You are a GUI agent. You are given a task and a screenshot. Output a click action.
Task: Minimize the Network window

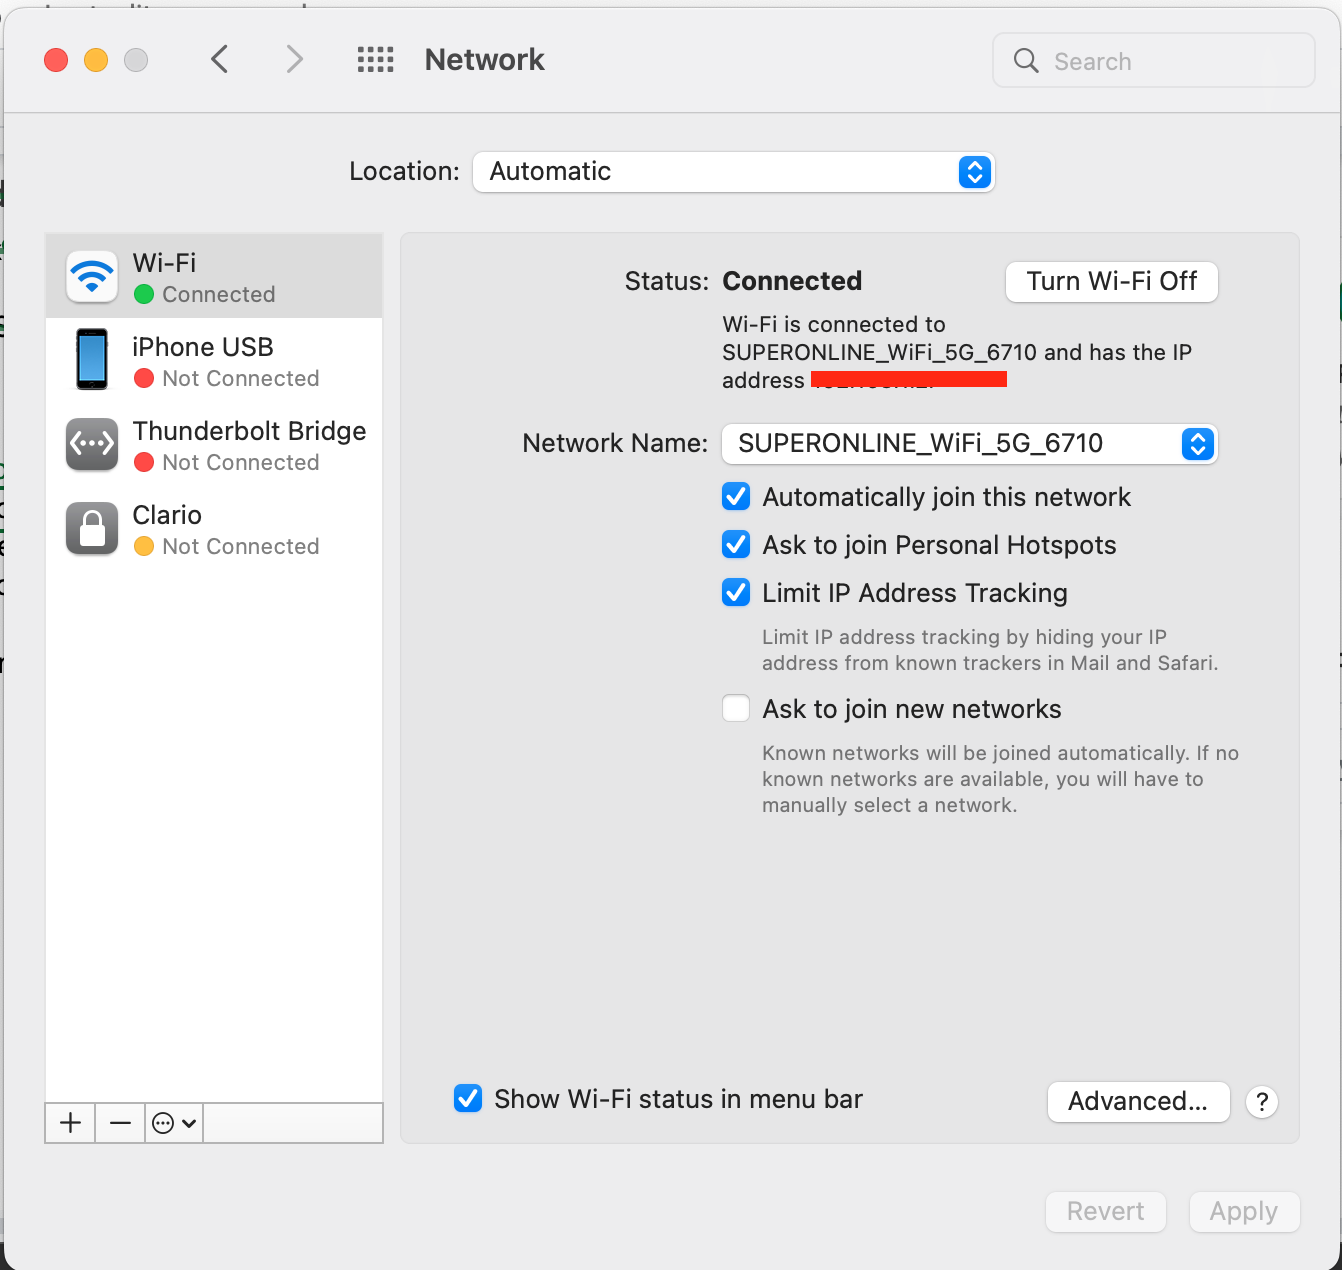click(x=96, y=60)
